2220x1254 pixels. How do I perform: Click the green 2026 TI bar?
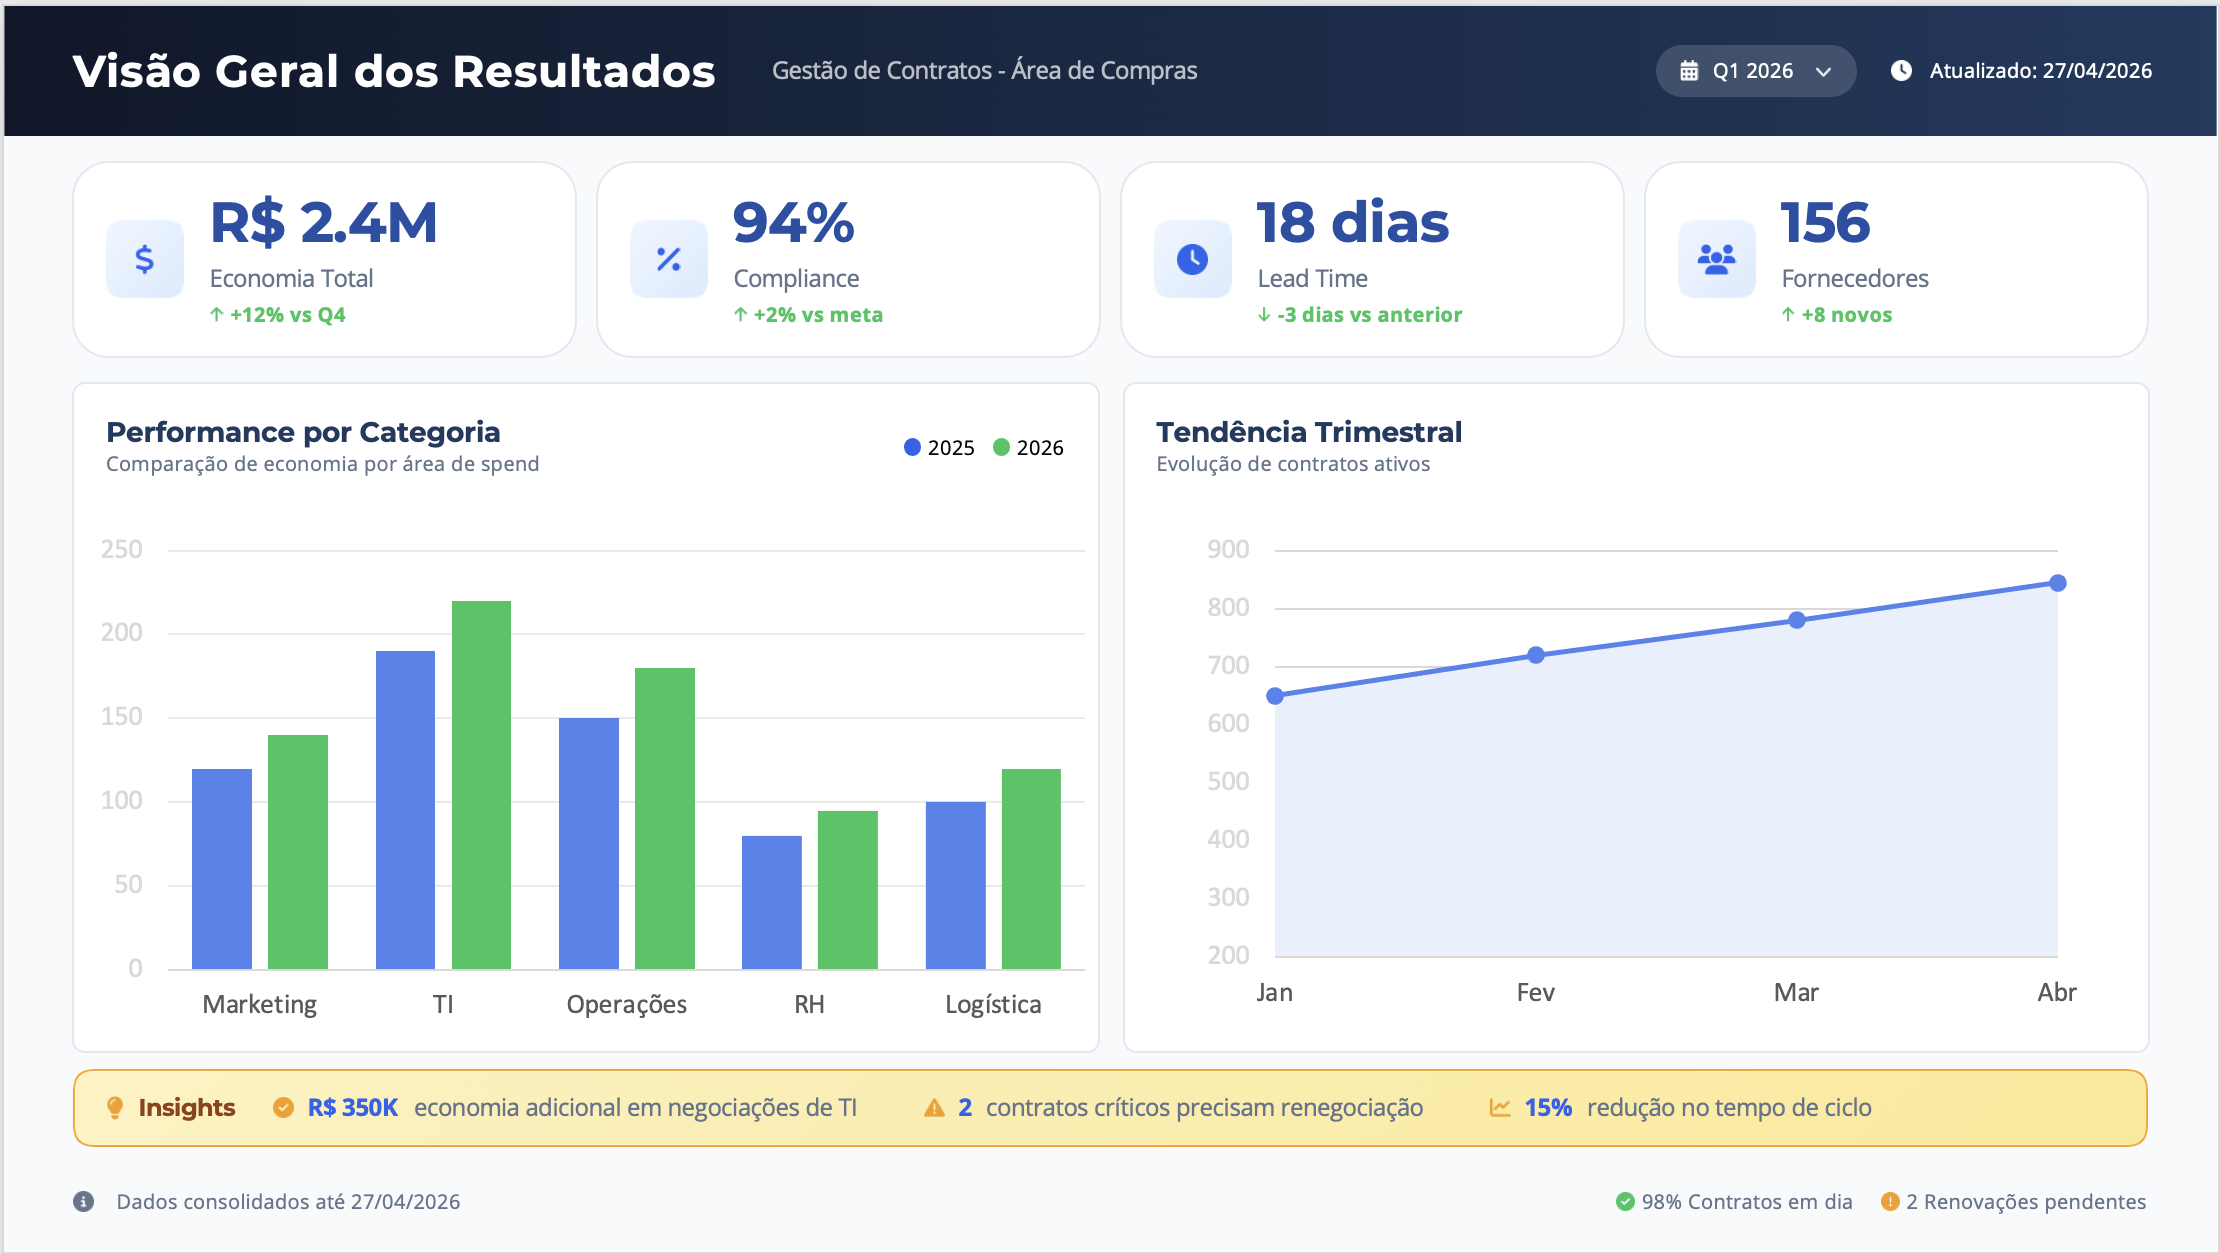point(481,785)
